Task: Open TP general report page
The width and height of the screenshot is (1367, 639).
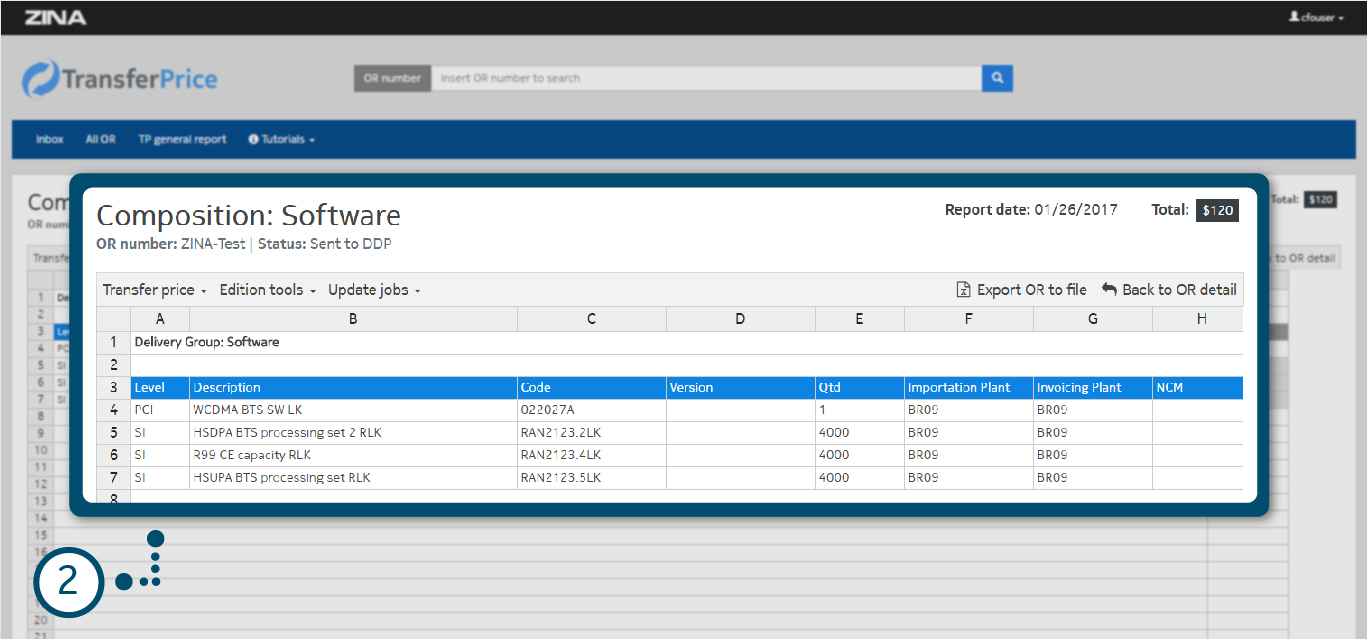Action: (x=182, y=140)
